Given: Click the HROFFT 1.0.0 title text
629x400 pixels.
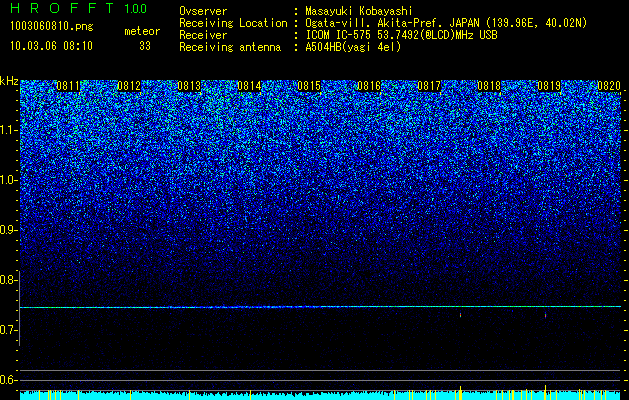Looking at the screenshot, I should pos(79,8).
